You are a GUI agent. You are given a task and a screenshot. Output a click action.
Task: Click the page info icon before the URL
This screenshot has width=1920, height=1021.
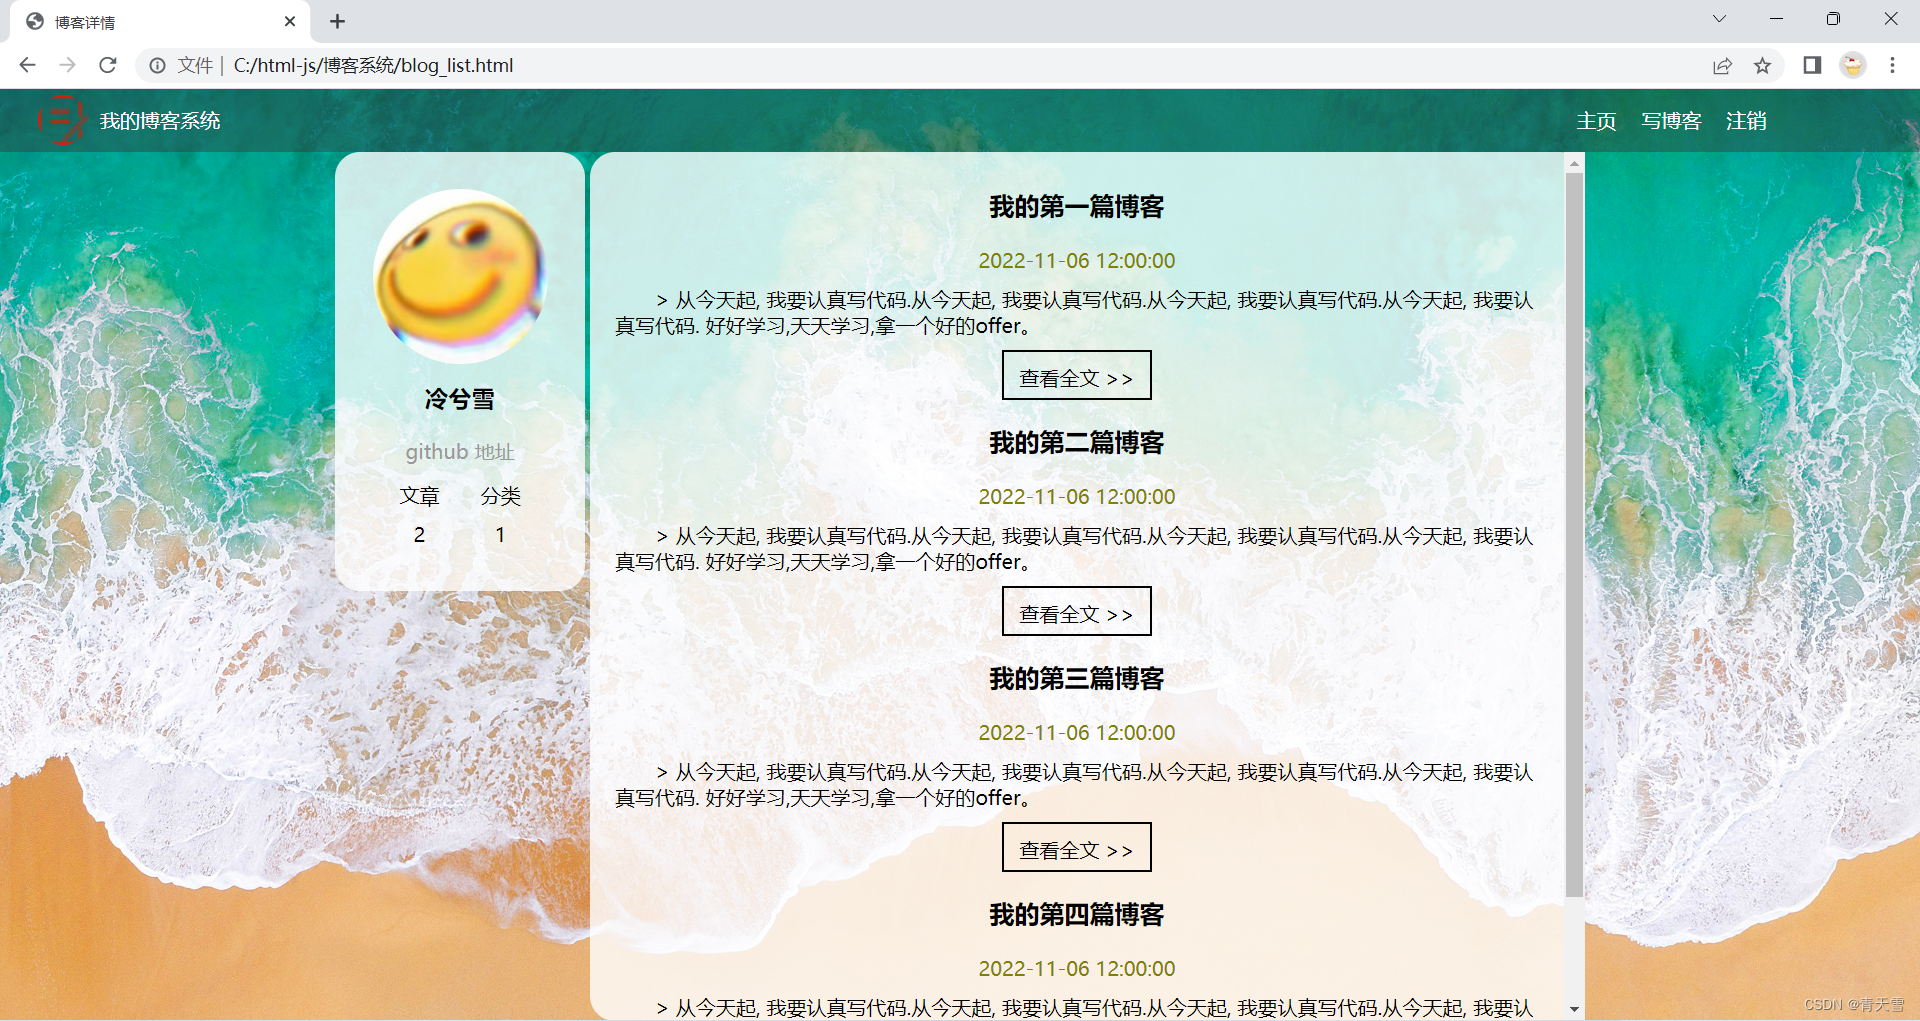pos(158,65)
